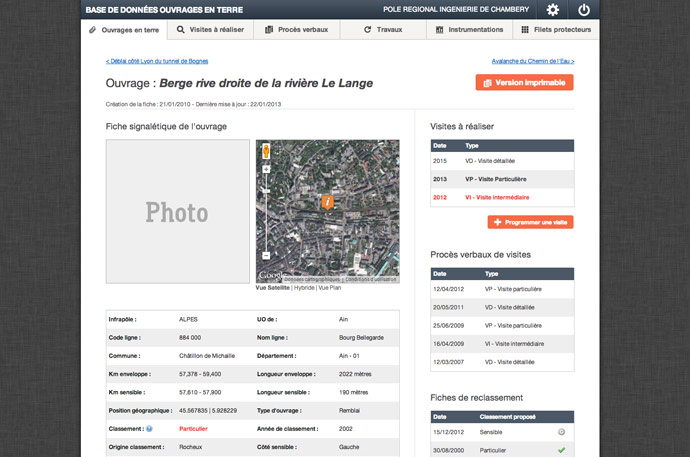
Task: Open the Avalanche du Chemin de l'Eau link
Action: (532, 61)
